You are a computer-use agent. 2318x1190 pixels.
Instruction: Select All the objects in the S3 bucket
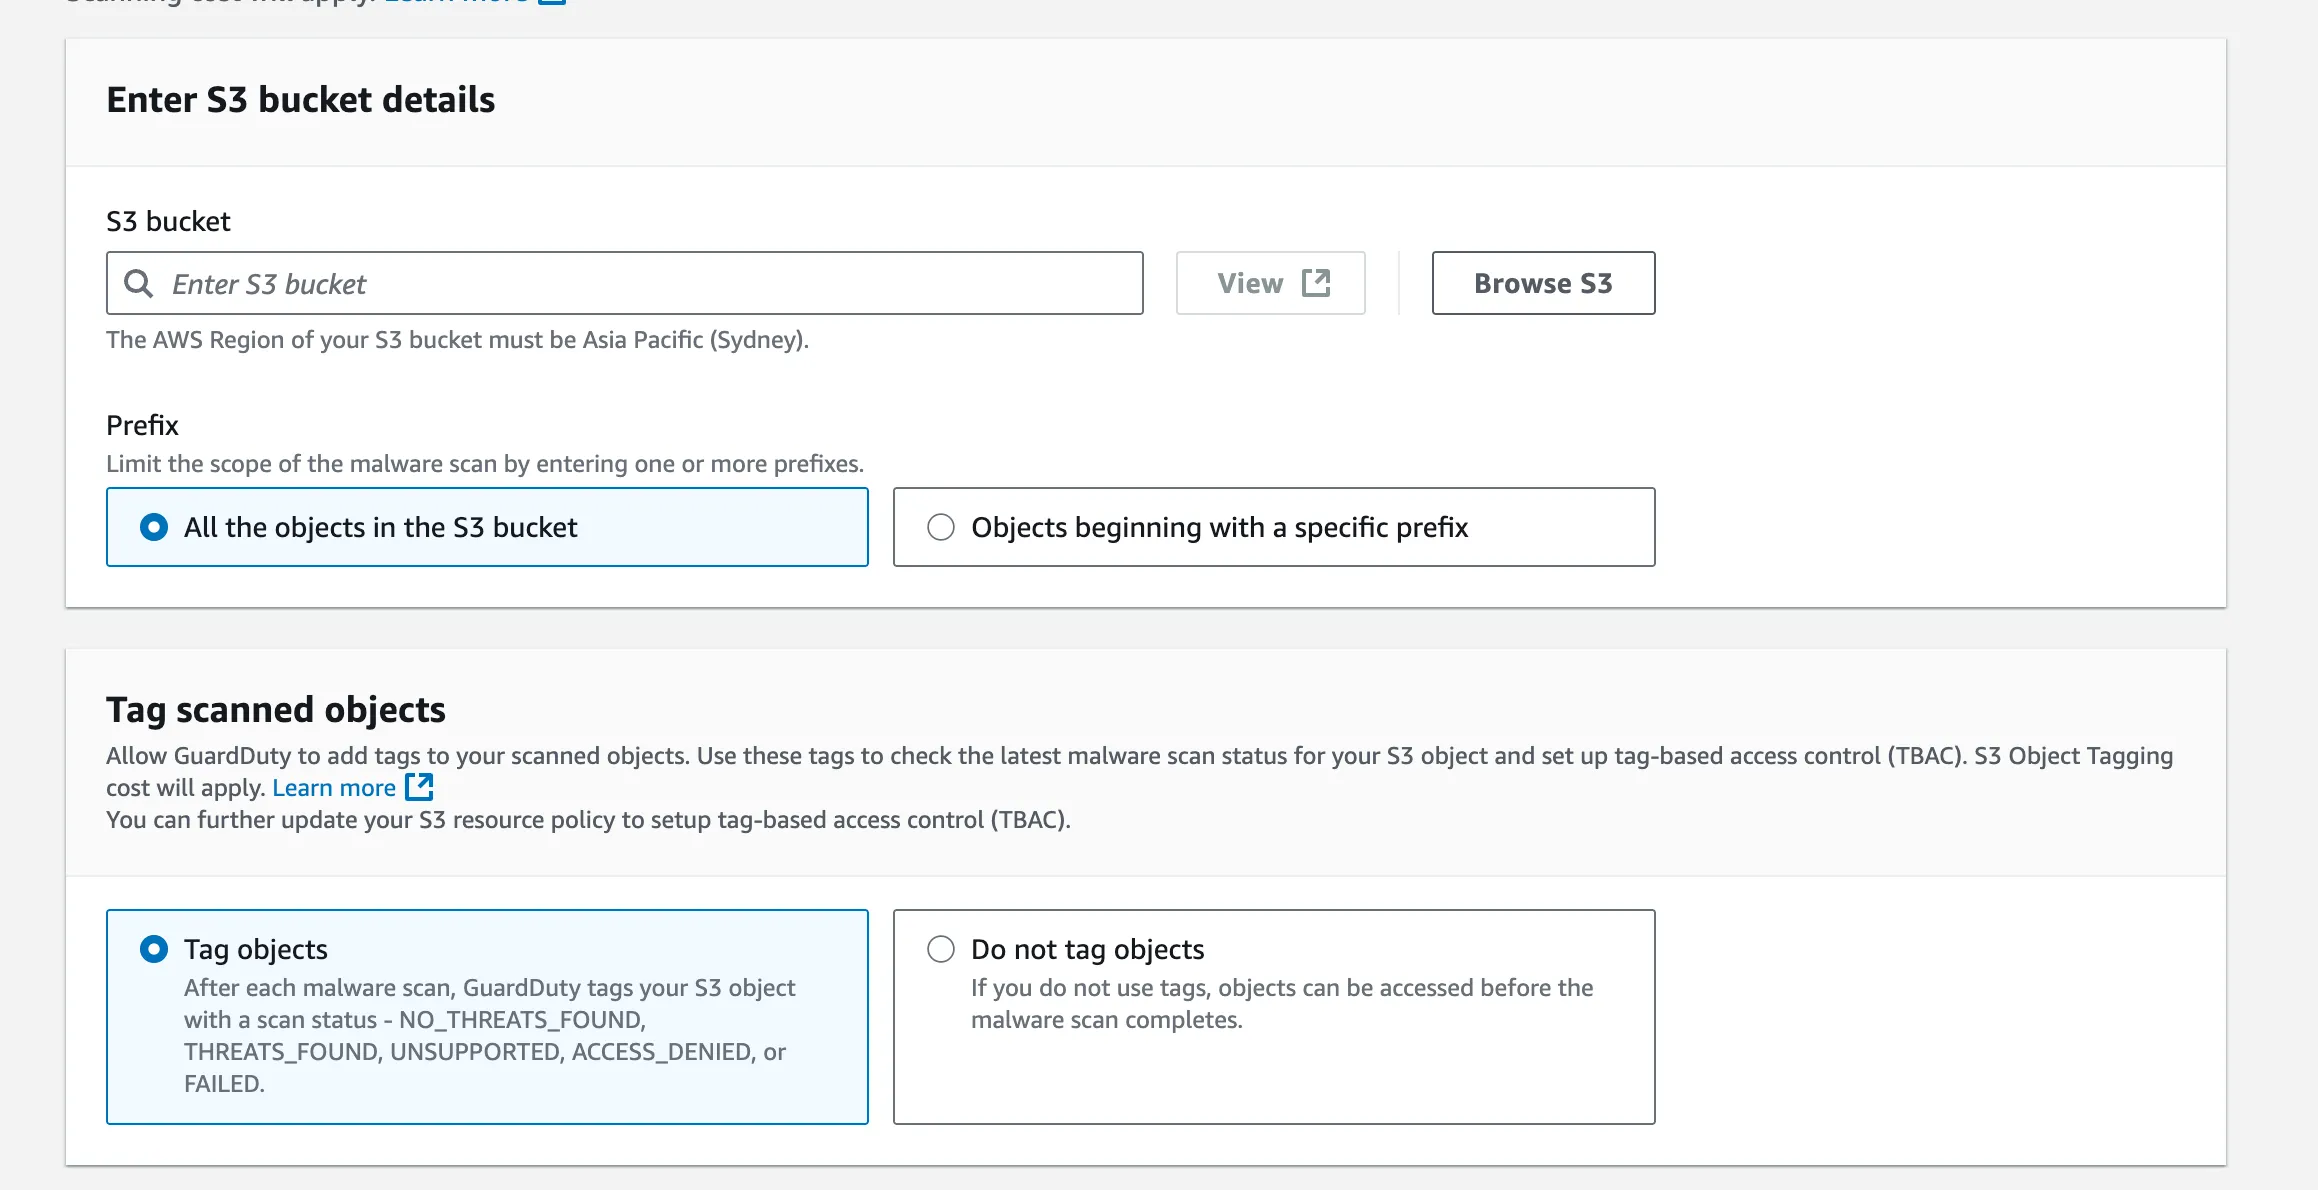[154, 527]
